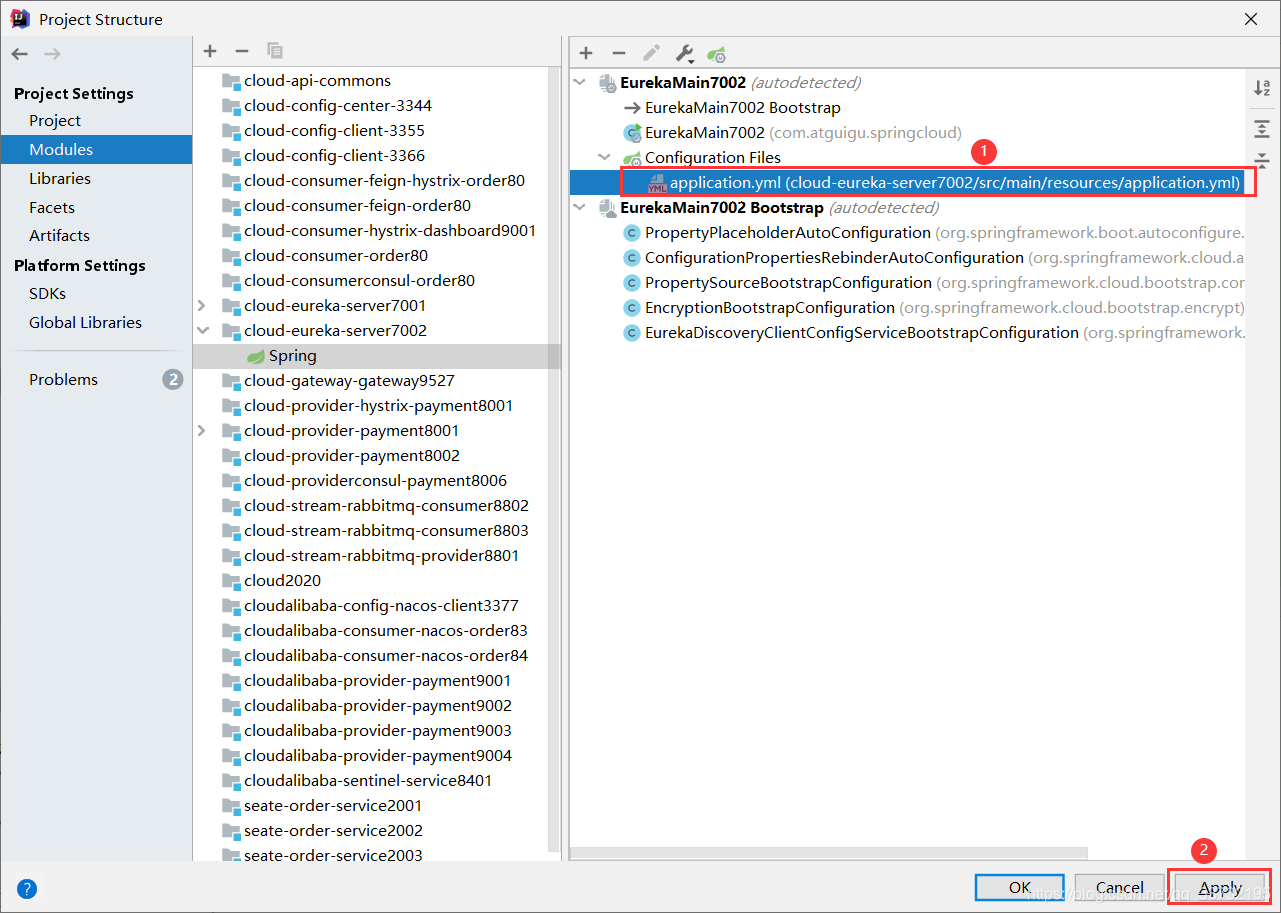
Task: Click the Apply button
Action: [1220, 888]
